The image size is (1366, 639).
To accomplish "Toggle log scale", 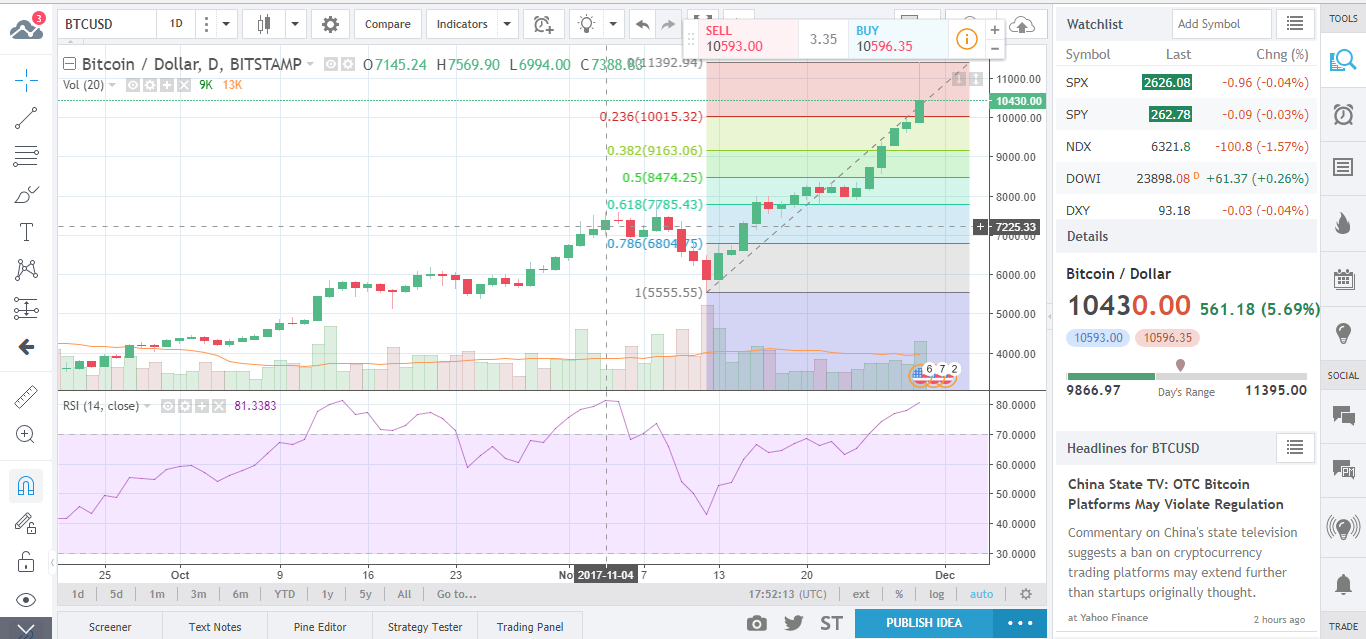I will pos(936,594).
